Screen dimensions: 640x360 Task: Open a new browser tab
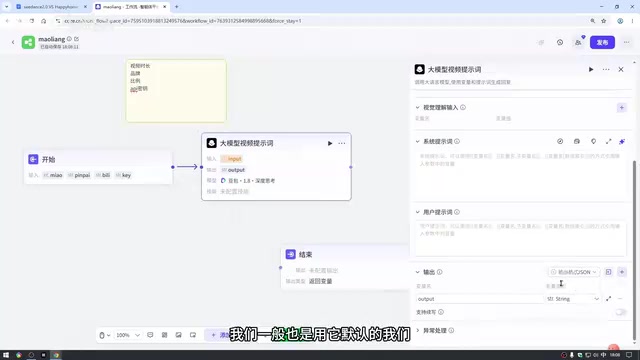pos(177,7)
